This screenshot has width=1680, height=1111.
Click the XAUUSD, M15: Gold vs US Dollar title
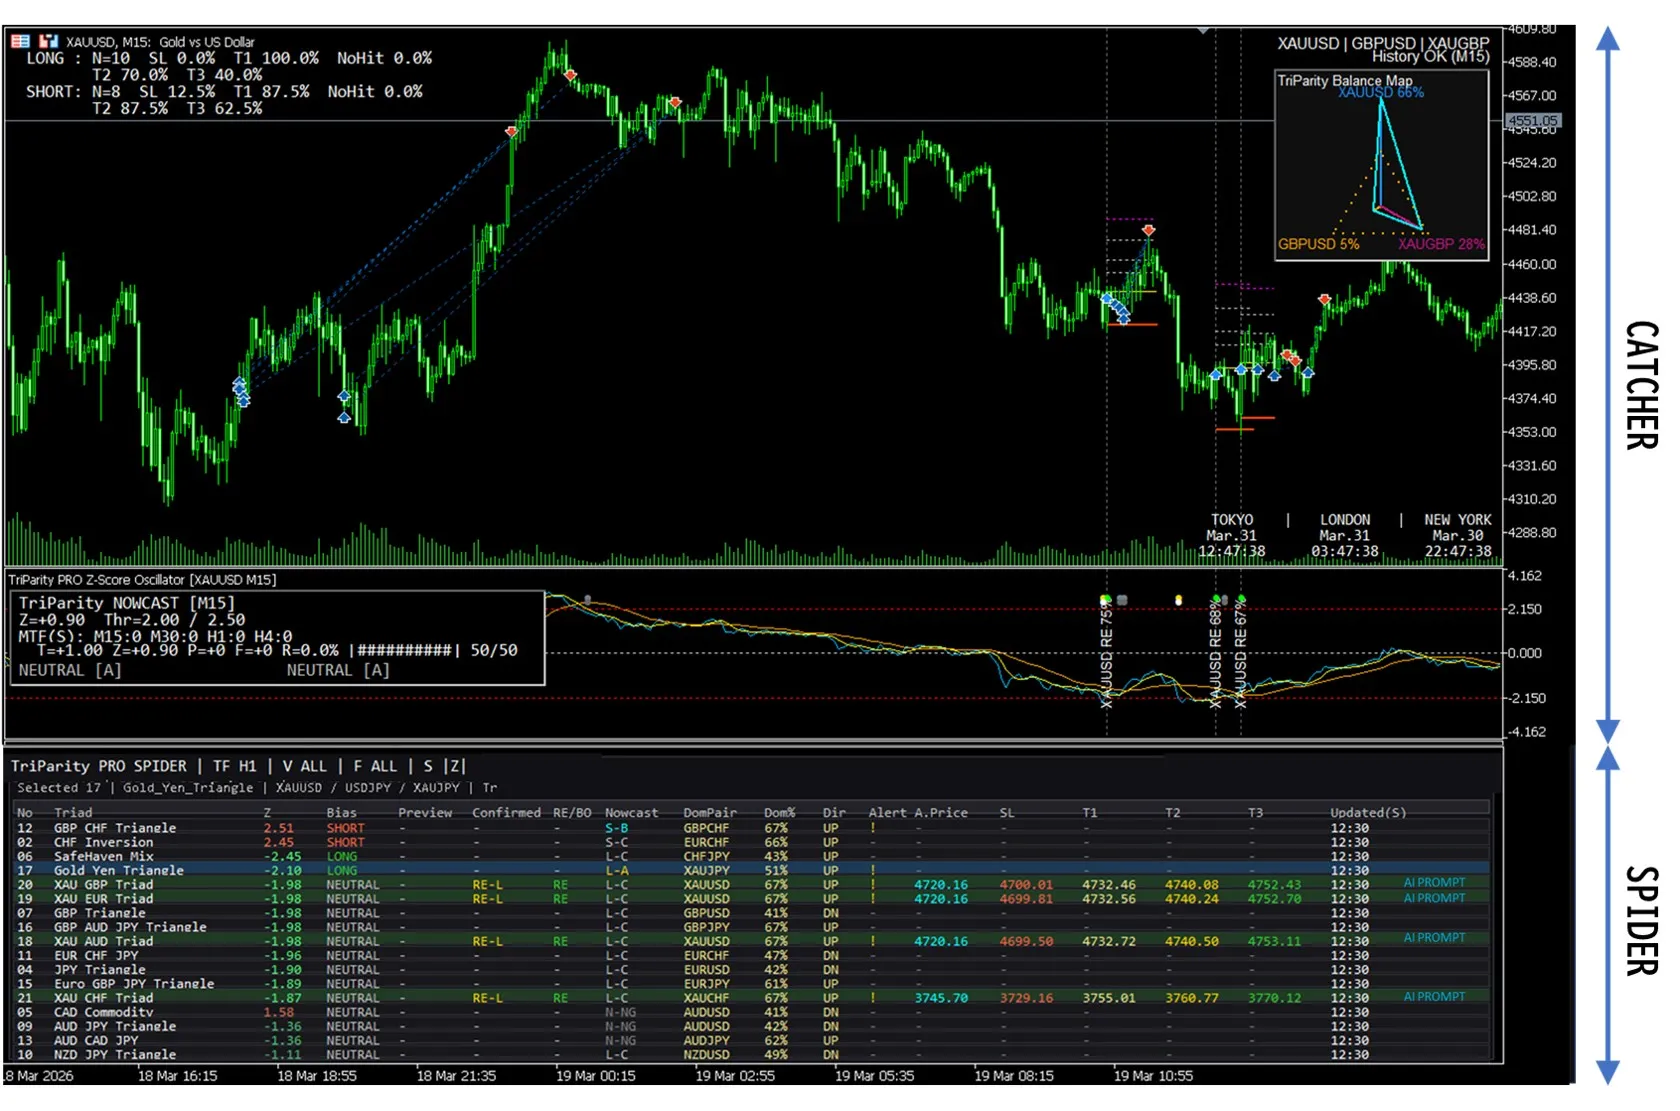tap(160, 42)
